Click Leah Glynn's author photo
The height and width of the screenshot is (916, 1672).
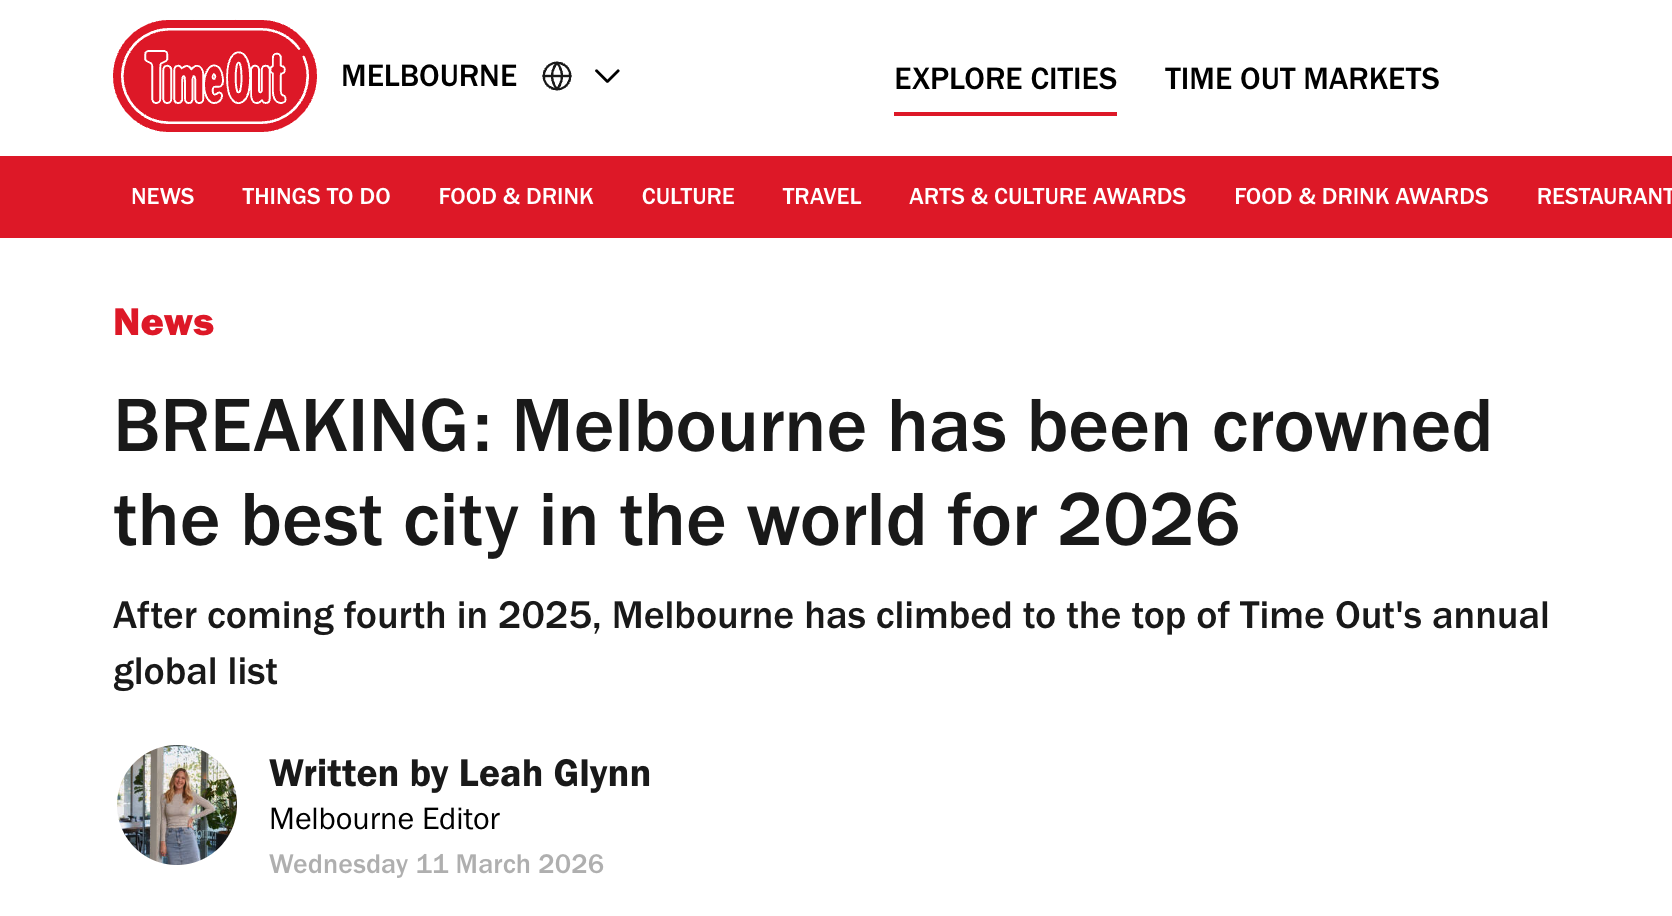coord(178,804)
